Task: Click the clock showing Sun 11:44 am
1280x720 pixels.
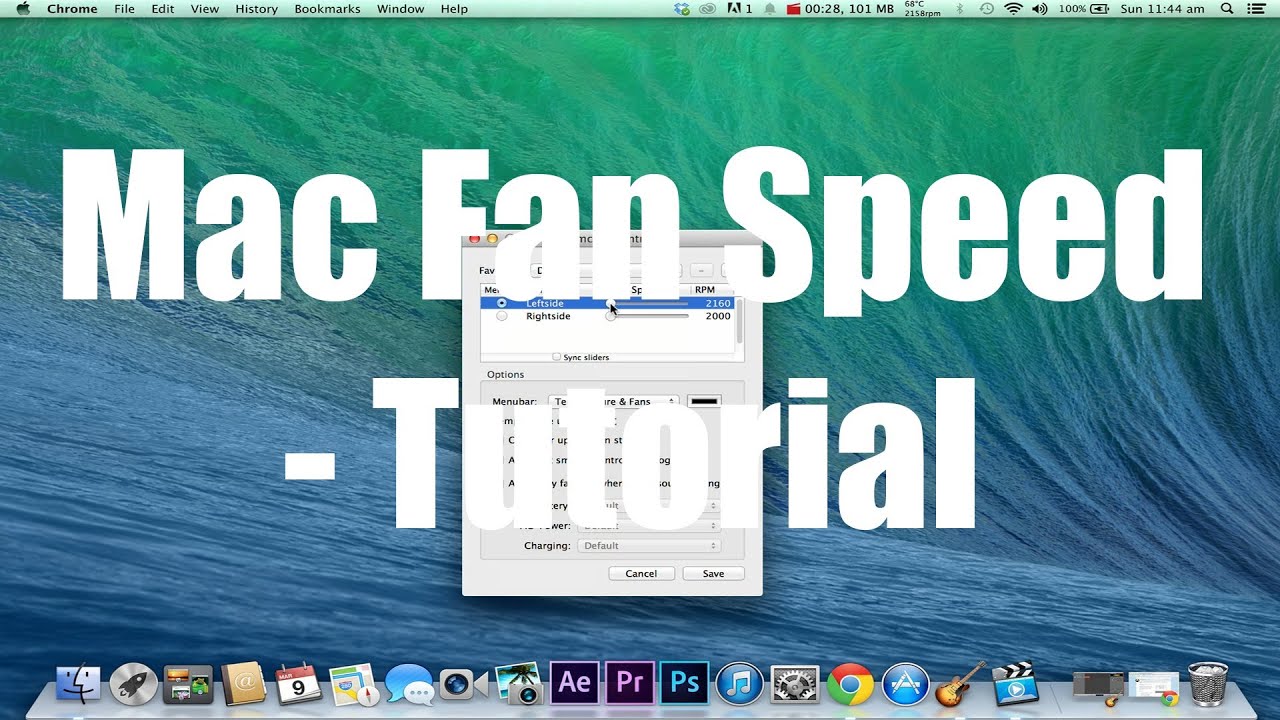Action: click(1162, 9)
